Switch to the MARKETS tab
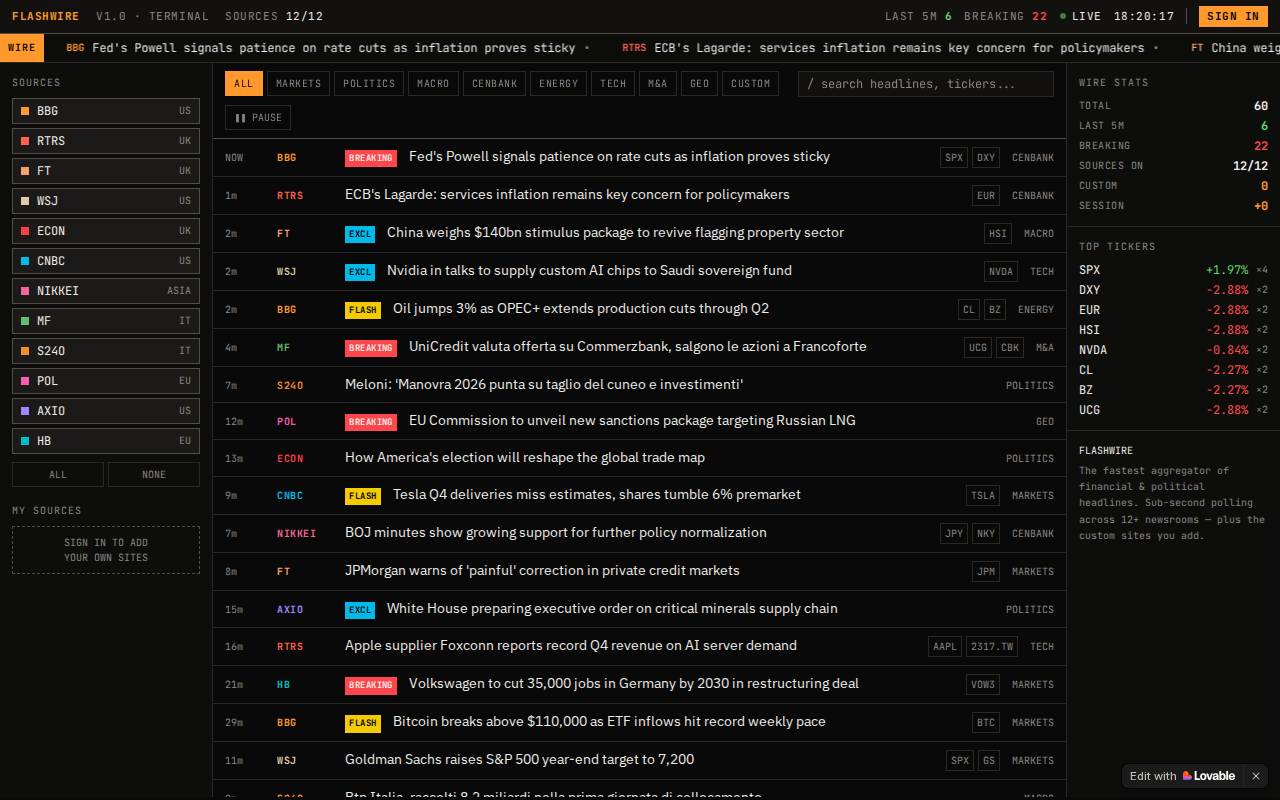The height and width of the screenshot is (800, 1280). [299, 84]
